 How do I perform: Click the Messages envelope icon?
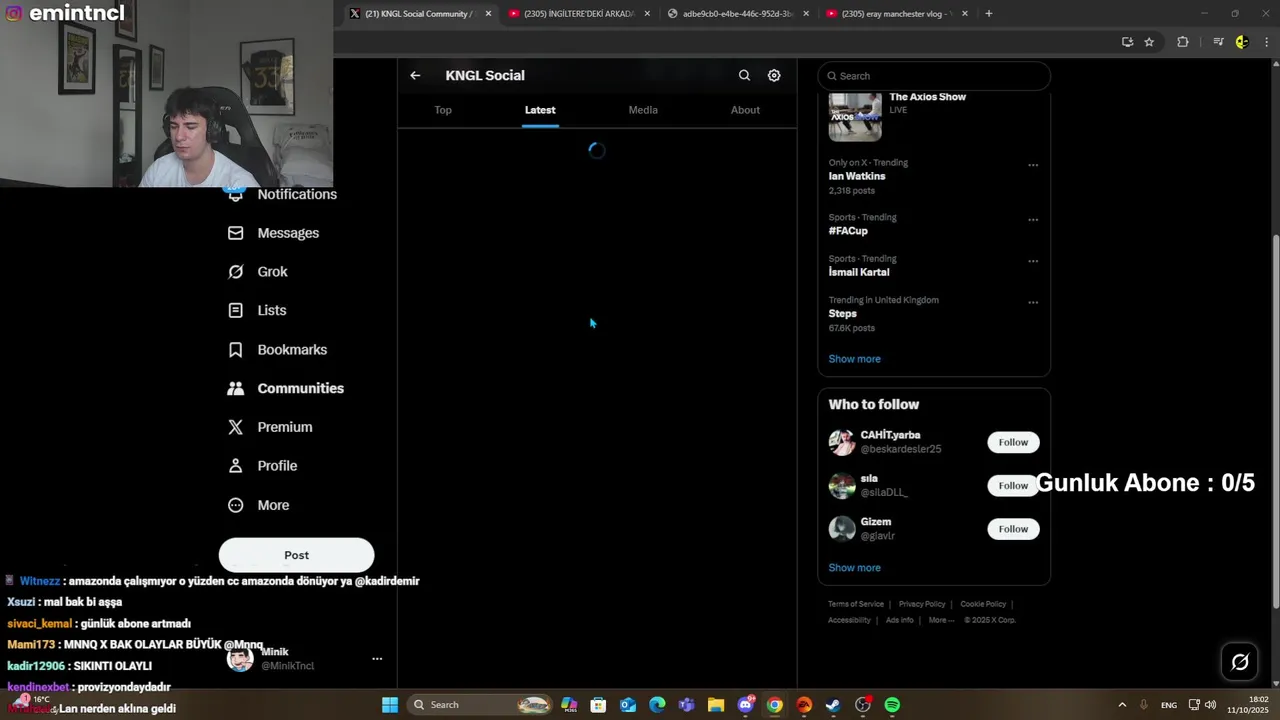tap(235, 233)
